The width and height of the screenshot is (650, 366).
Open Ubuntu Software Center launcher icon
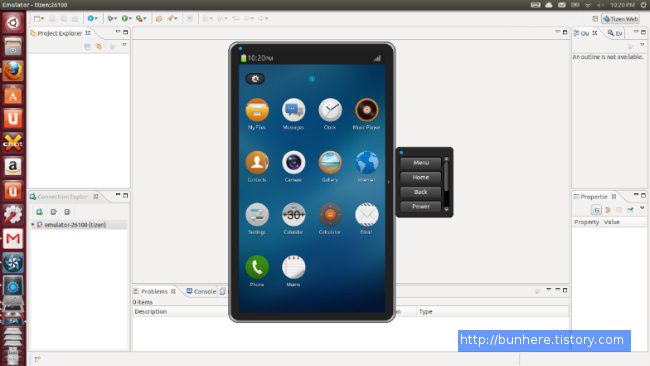point(13,95)
